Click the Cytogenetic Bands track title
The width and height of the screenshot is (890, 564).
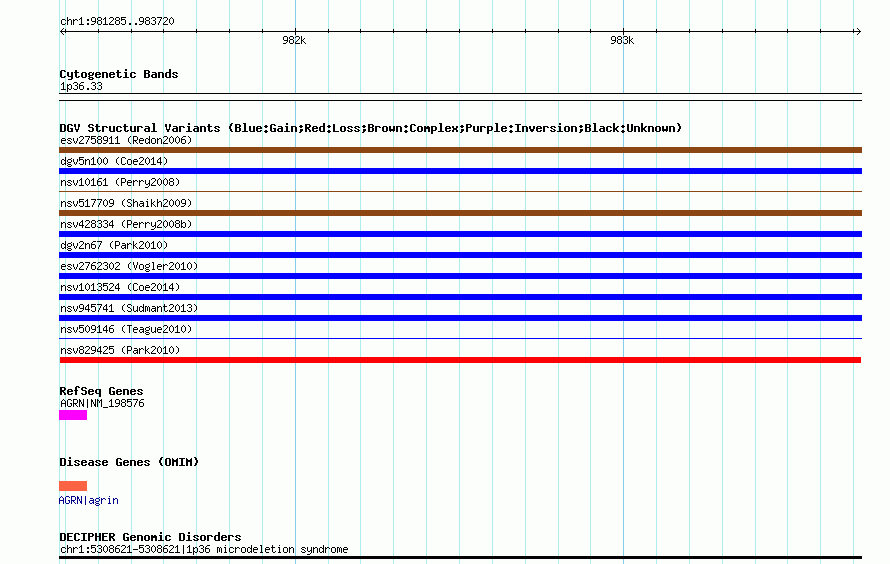(x=119, y=74)
